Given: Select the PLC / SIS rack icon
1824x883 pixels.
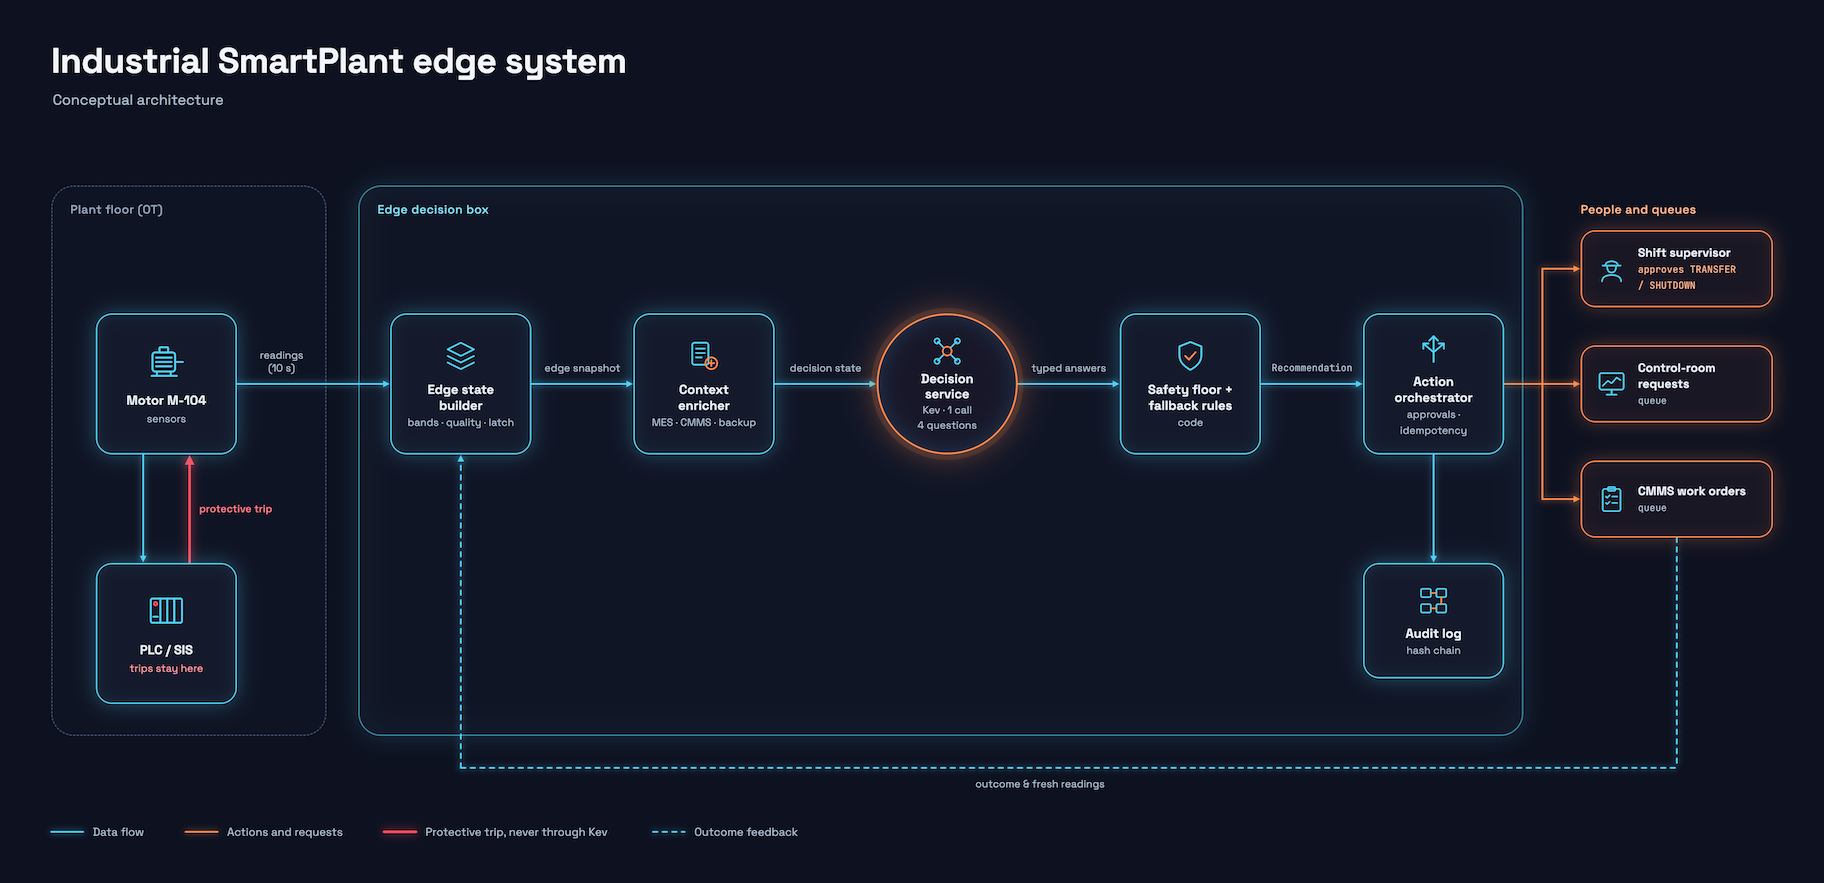Looking at the screenshot, I should coord(166,610).
